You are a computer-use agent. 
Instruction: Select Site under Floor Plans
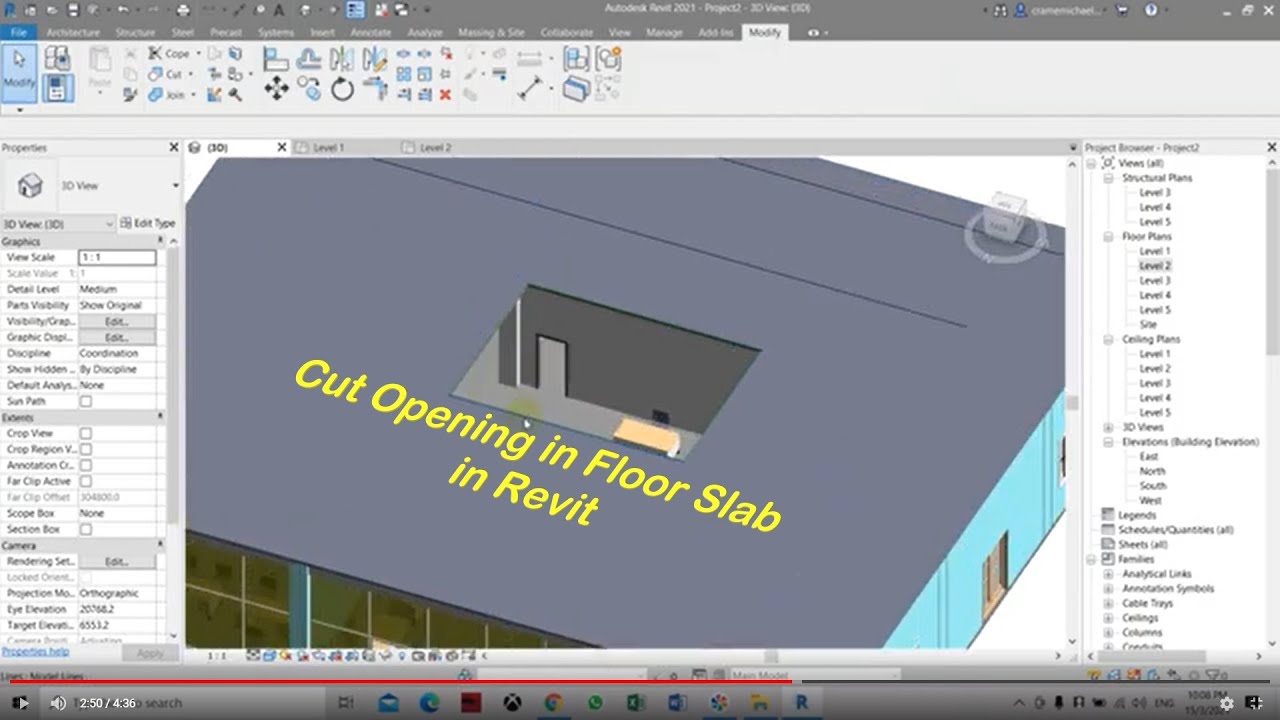click(1148, 325)
